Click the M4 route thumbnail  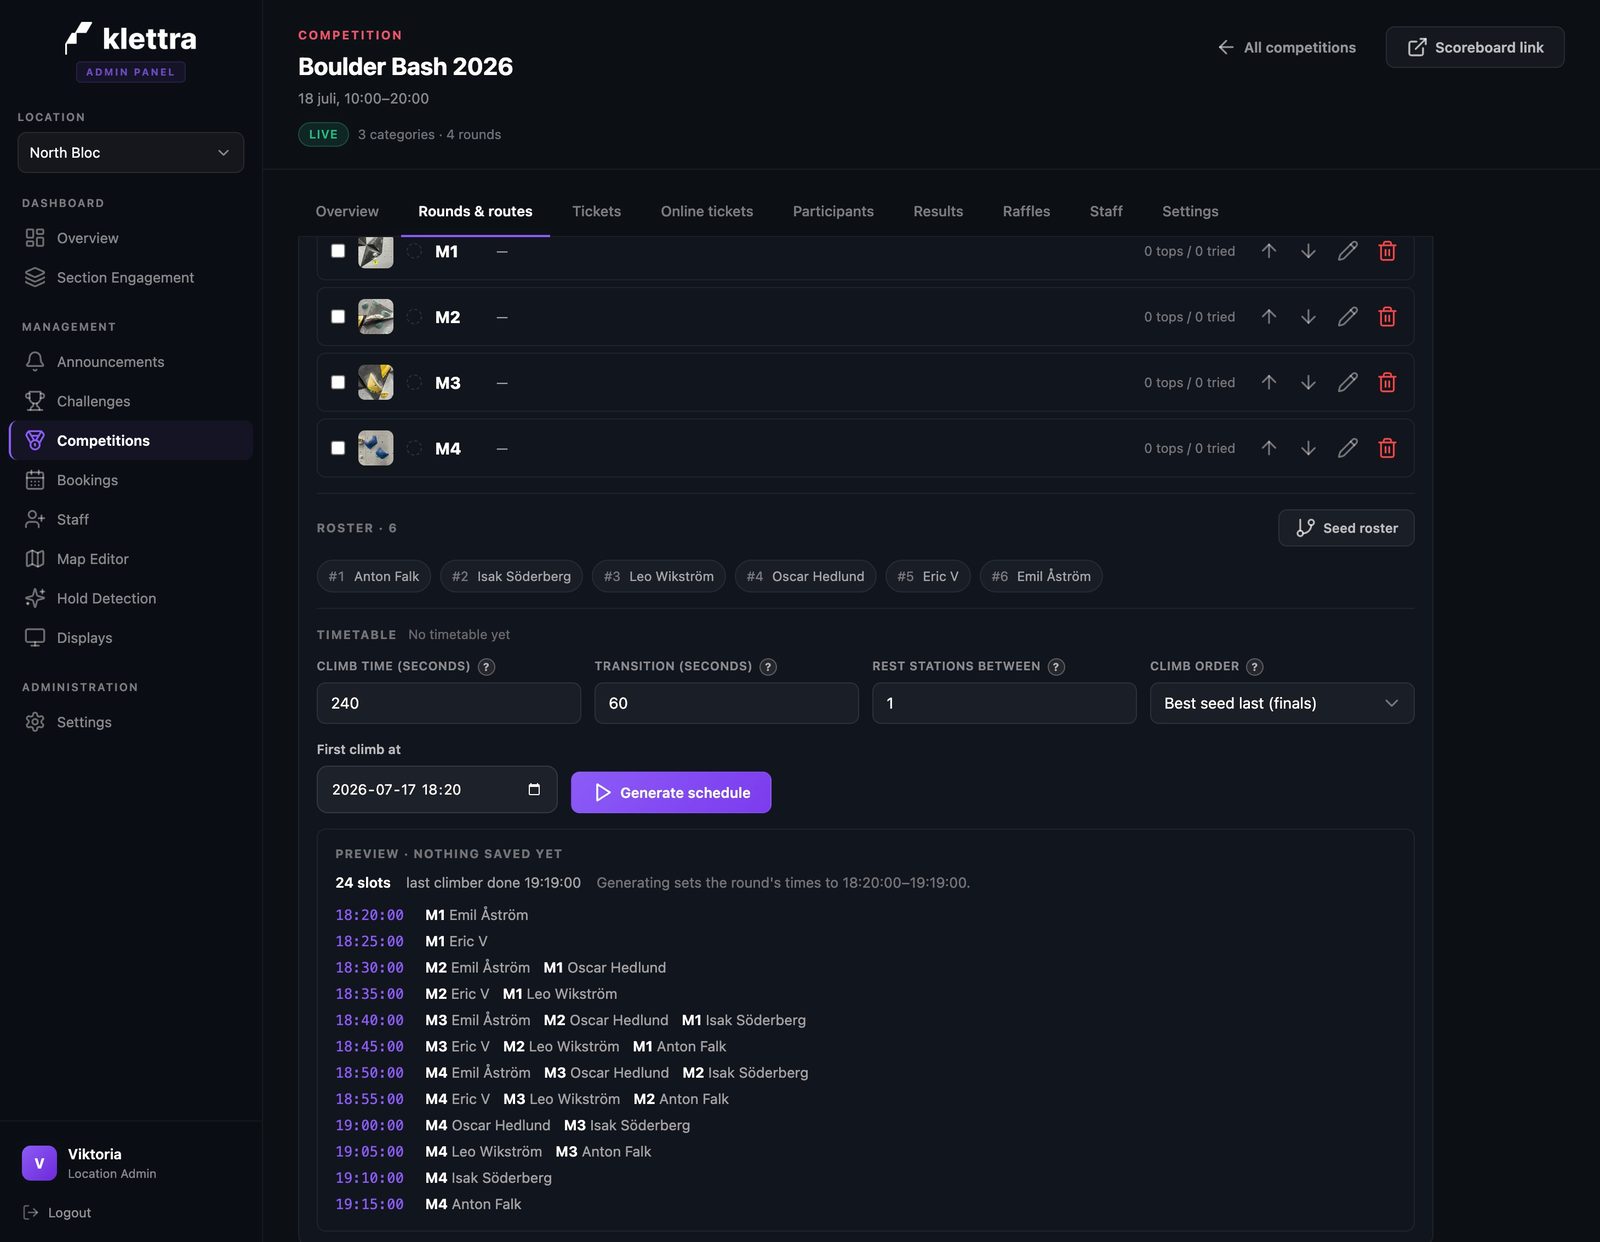point(376,448)
